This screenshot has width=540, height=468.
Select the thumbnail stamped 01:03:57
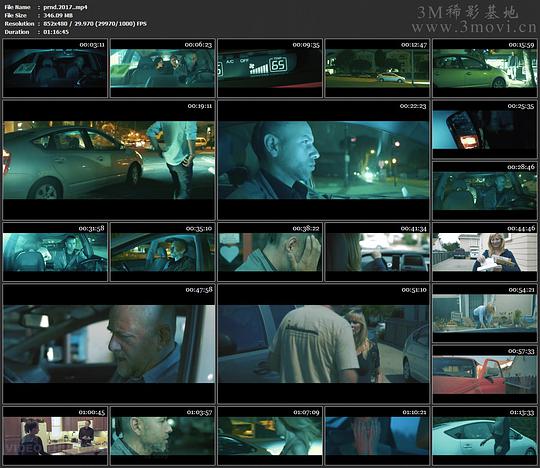[x=163, y=436]
